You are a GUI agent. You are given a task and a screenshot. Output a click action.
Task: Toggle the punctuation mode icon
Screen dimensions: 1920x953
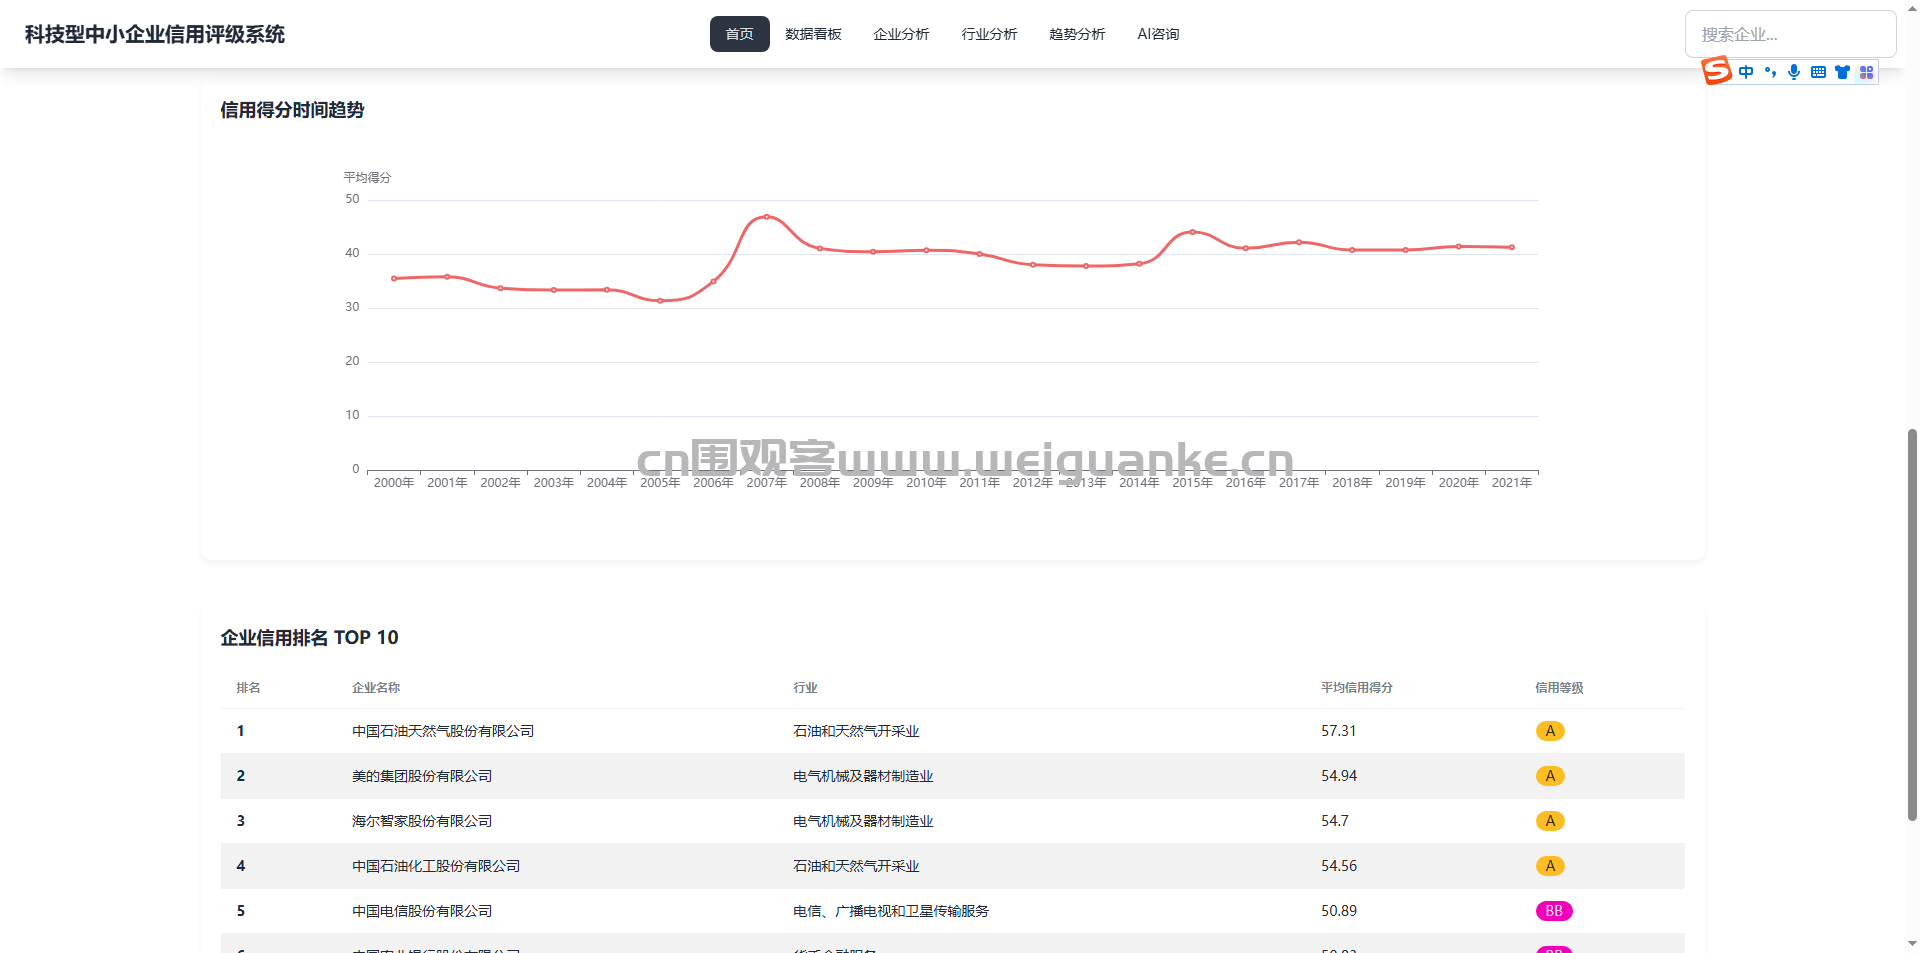[1770, 72]
